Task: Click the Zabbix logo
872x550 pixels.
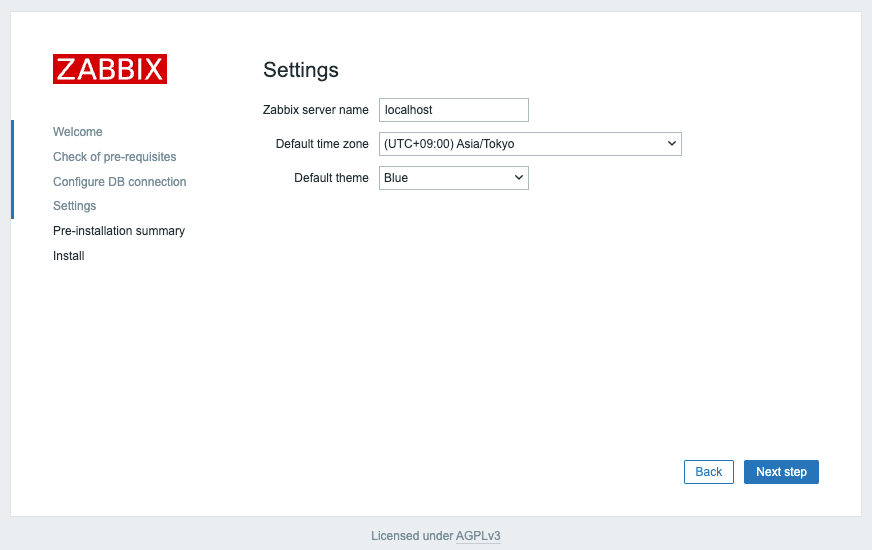Action: point(110,69)
